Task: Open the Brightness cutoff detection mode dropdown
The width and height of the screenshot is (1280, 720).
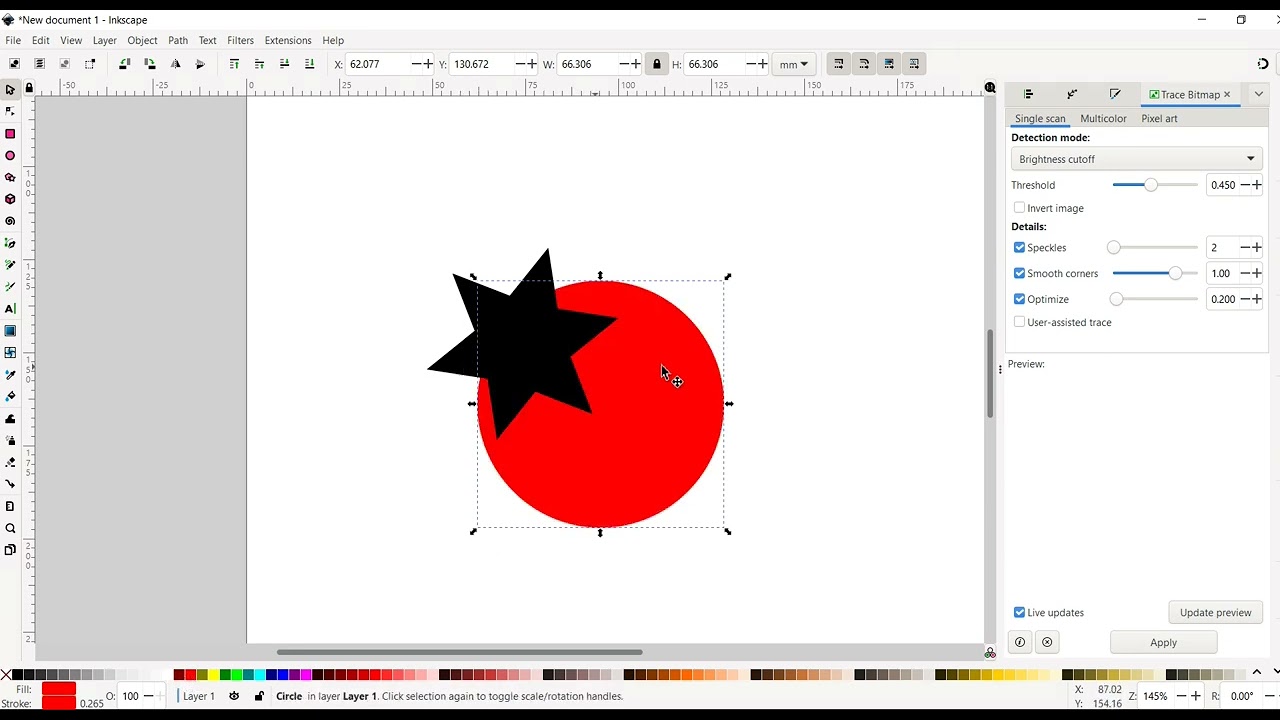Action: pyautogui.click(x=1136, y=159)
